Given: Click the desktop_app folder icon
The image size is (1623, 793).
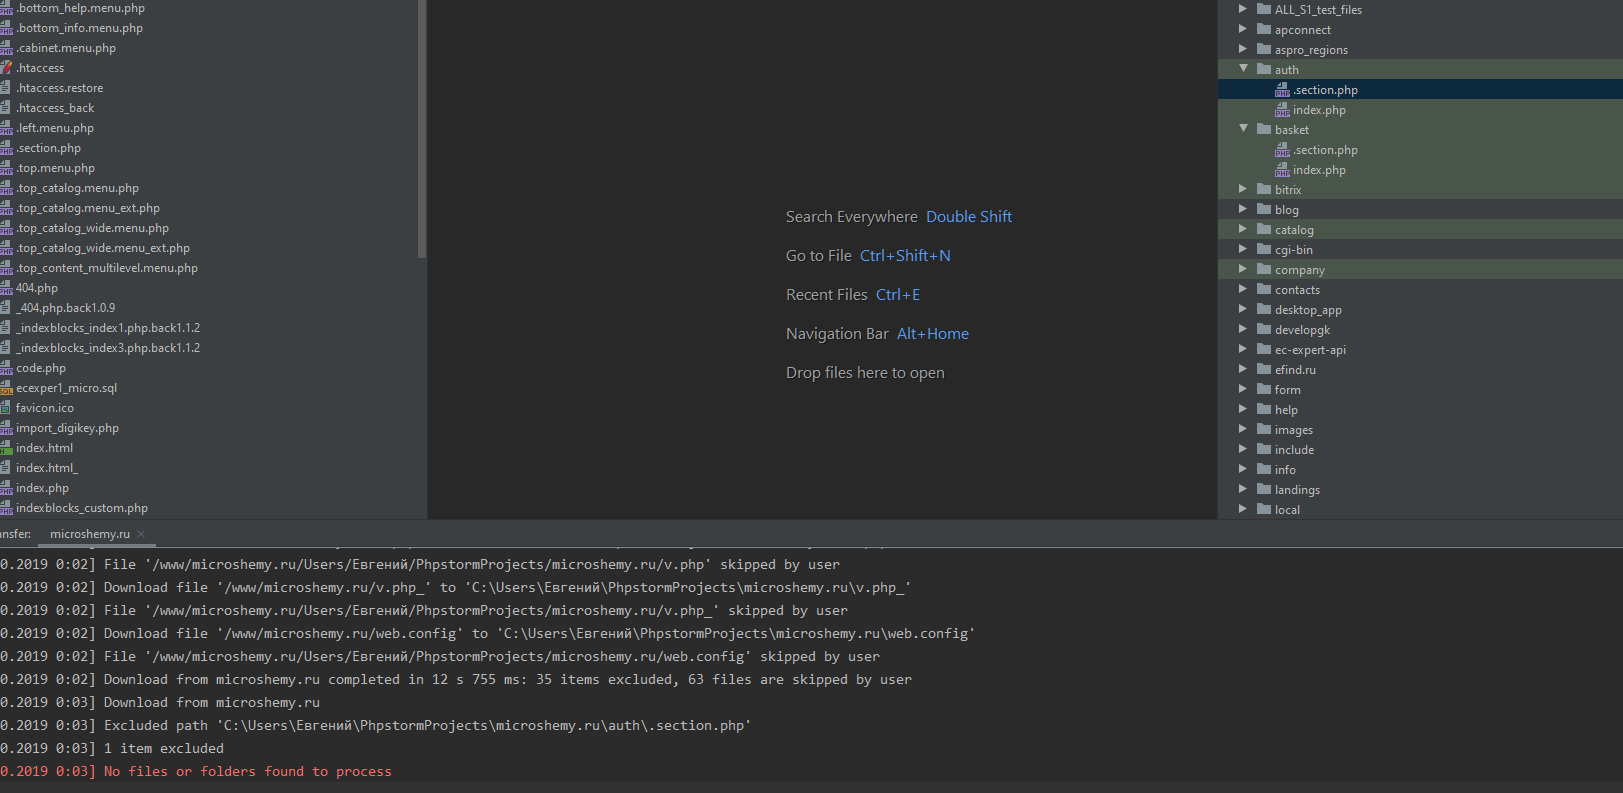Looking at the screenshot, I should click(x=1264, y=309).
